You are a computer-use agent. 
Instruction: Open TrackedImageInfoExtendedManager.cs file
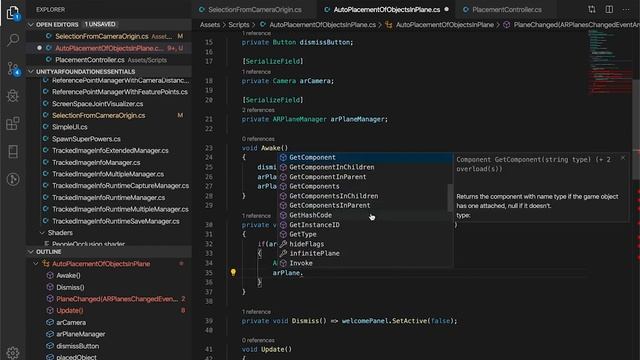pos(109,151)
